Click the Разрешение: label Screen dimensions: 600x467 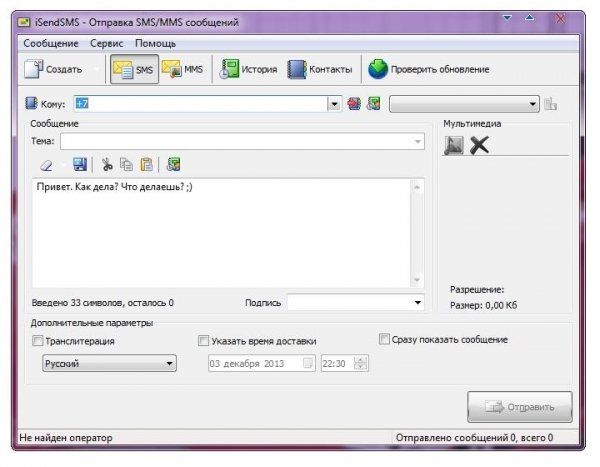tap(477, 289)
